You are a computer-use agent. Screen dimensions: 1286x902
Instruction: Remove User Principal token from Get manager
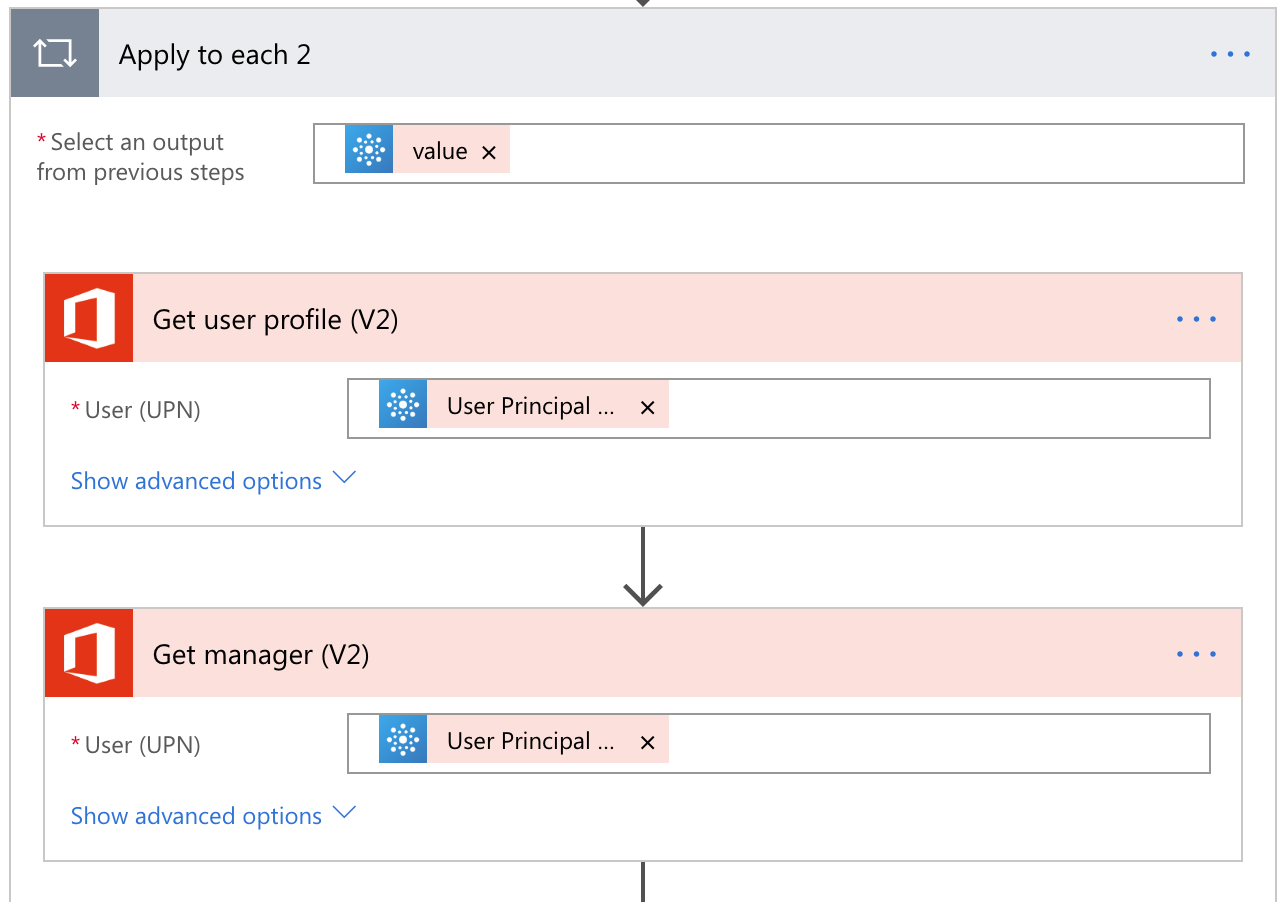point(647,743)
